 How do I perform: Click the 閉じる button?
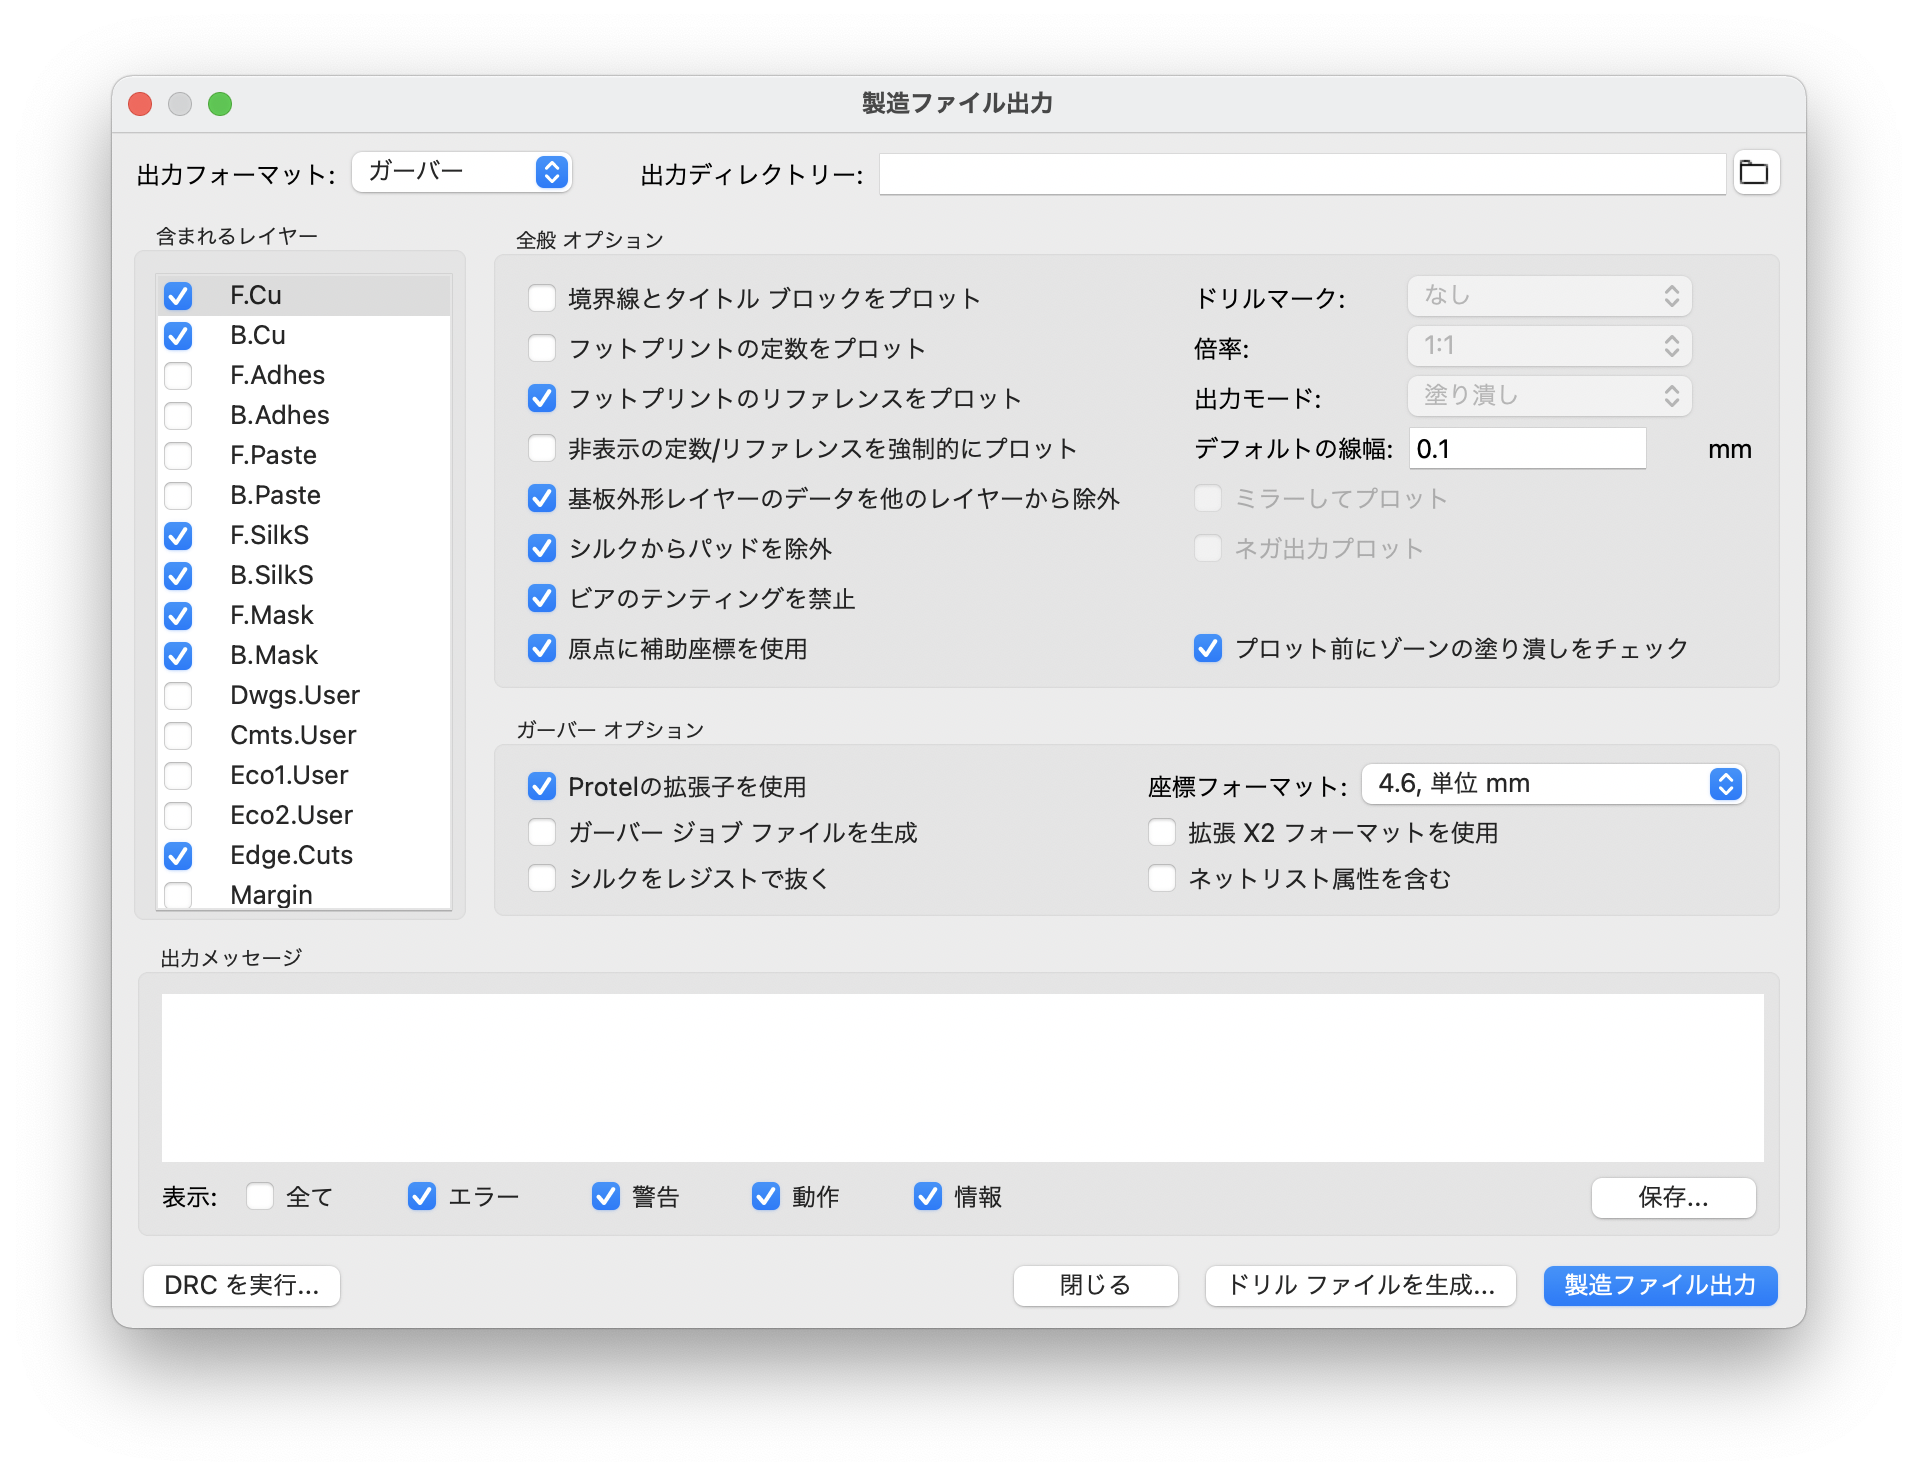click(x=1095, y=1285)
